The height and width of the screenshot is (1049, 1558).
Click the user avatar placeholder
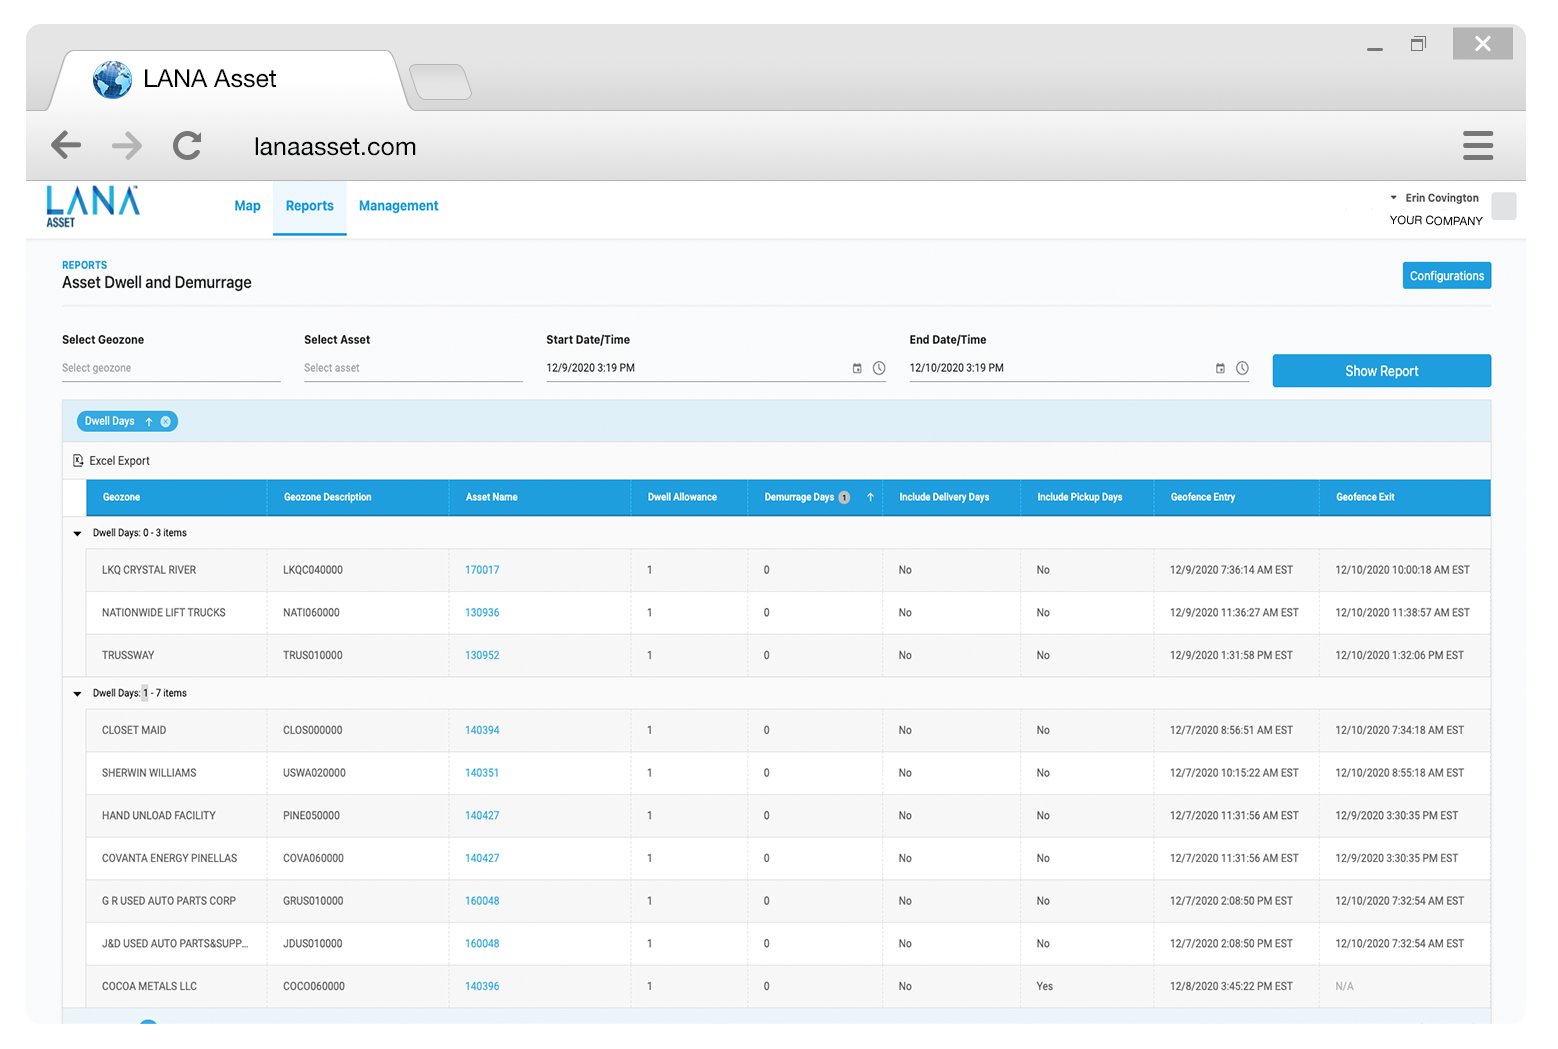[1503, 206]
